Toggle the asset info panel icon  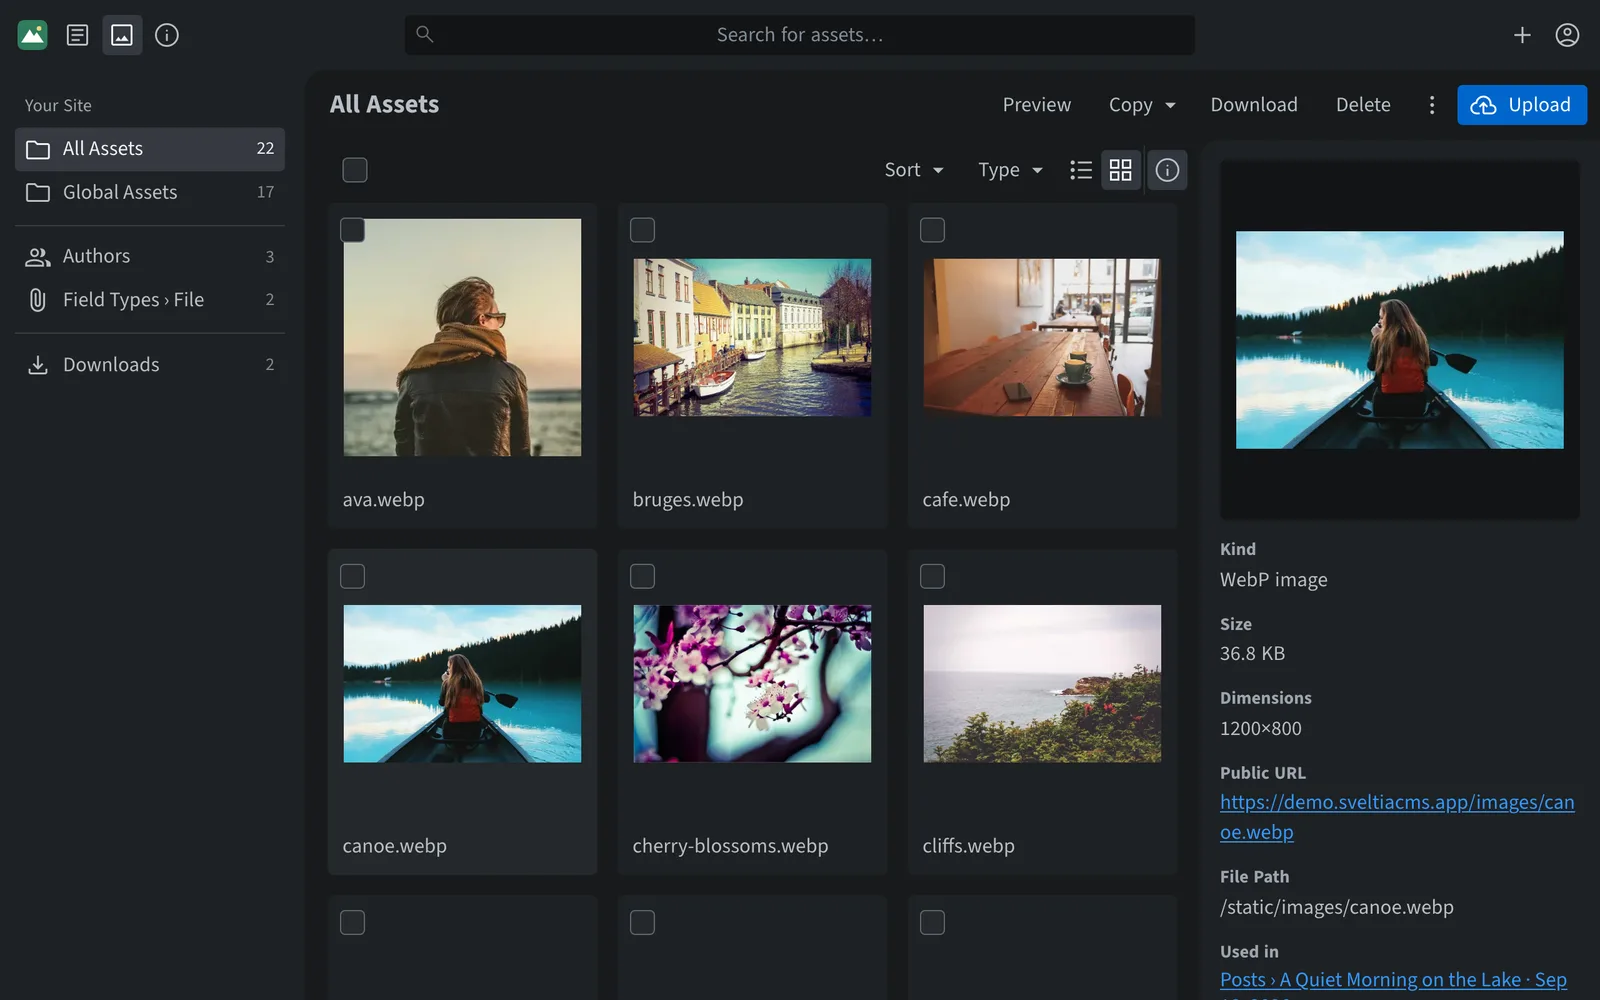click(x=1167, y=170)
